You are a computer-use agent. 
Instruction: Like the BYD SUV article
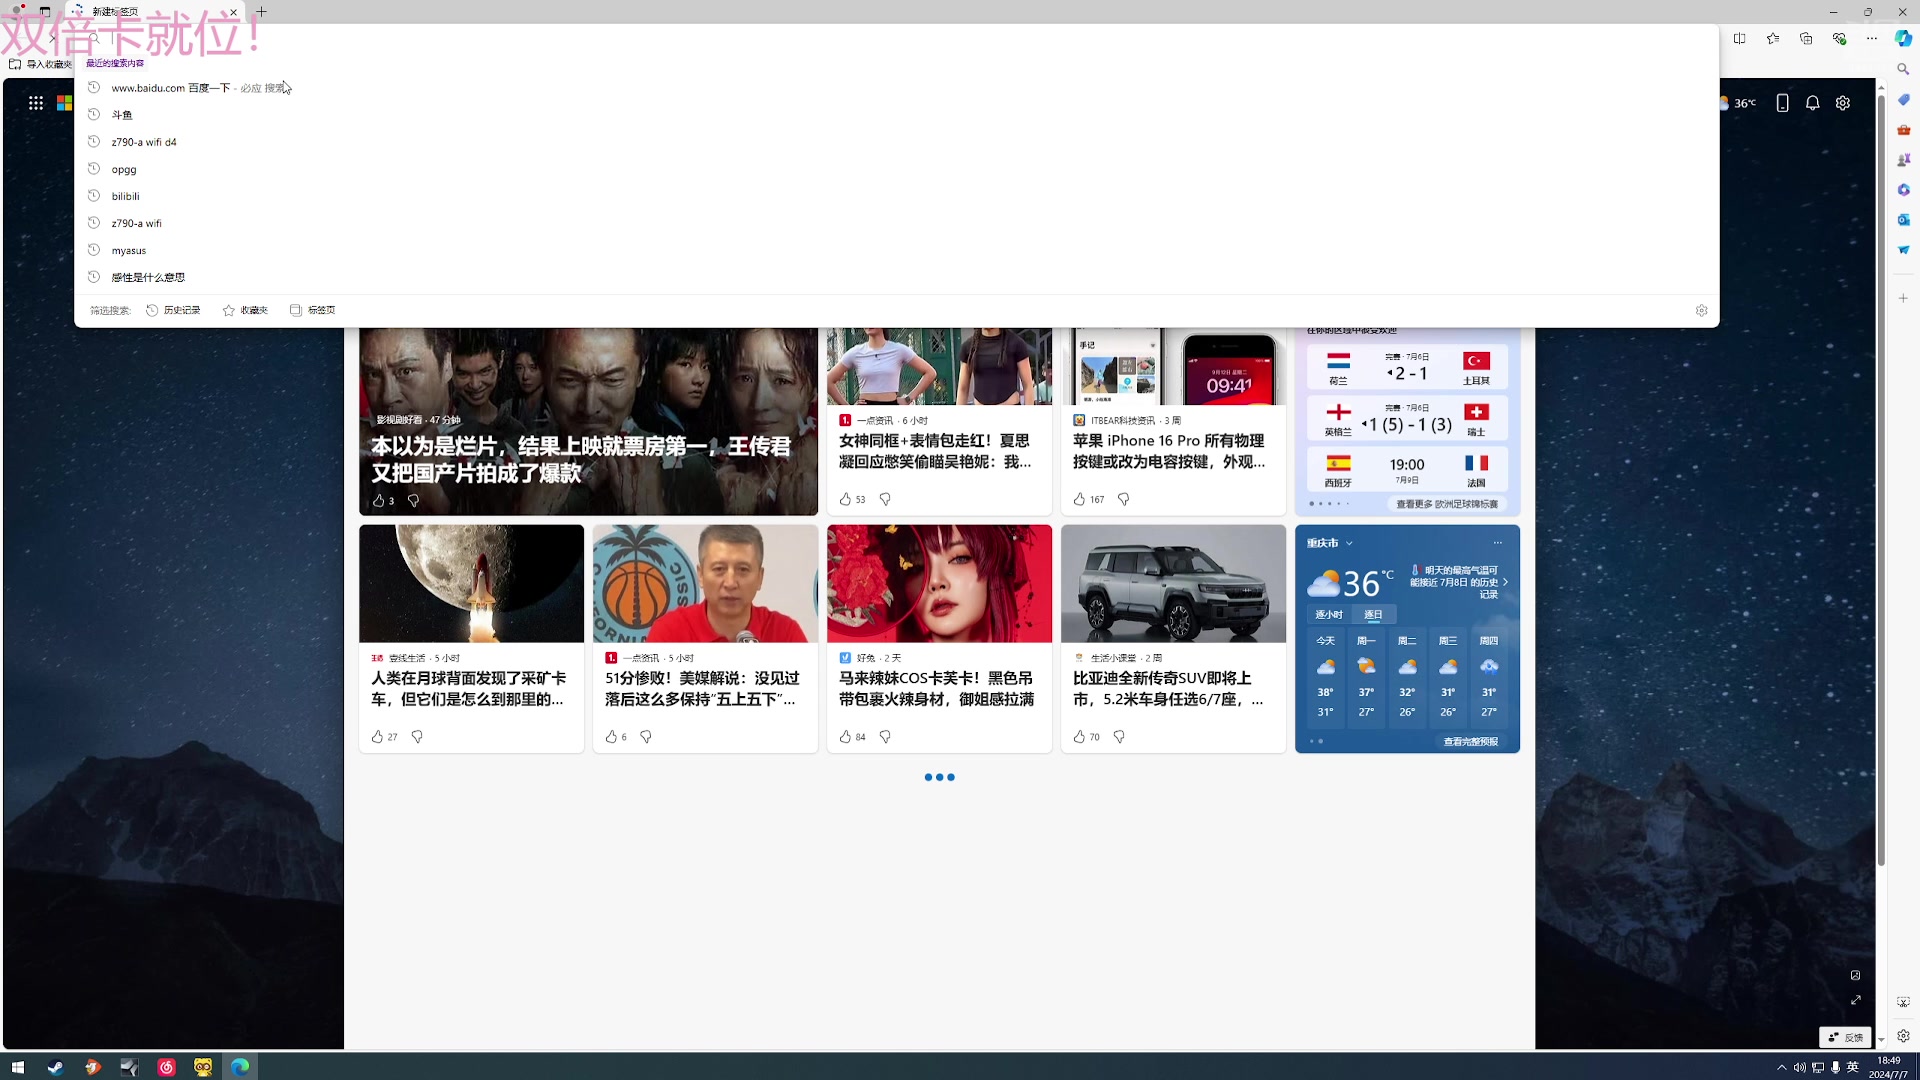[x=1079, y=737]
